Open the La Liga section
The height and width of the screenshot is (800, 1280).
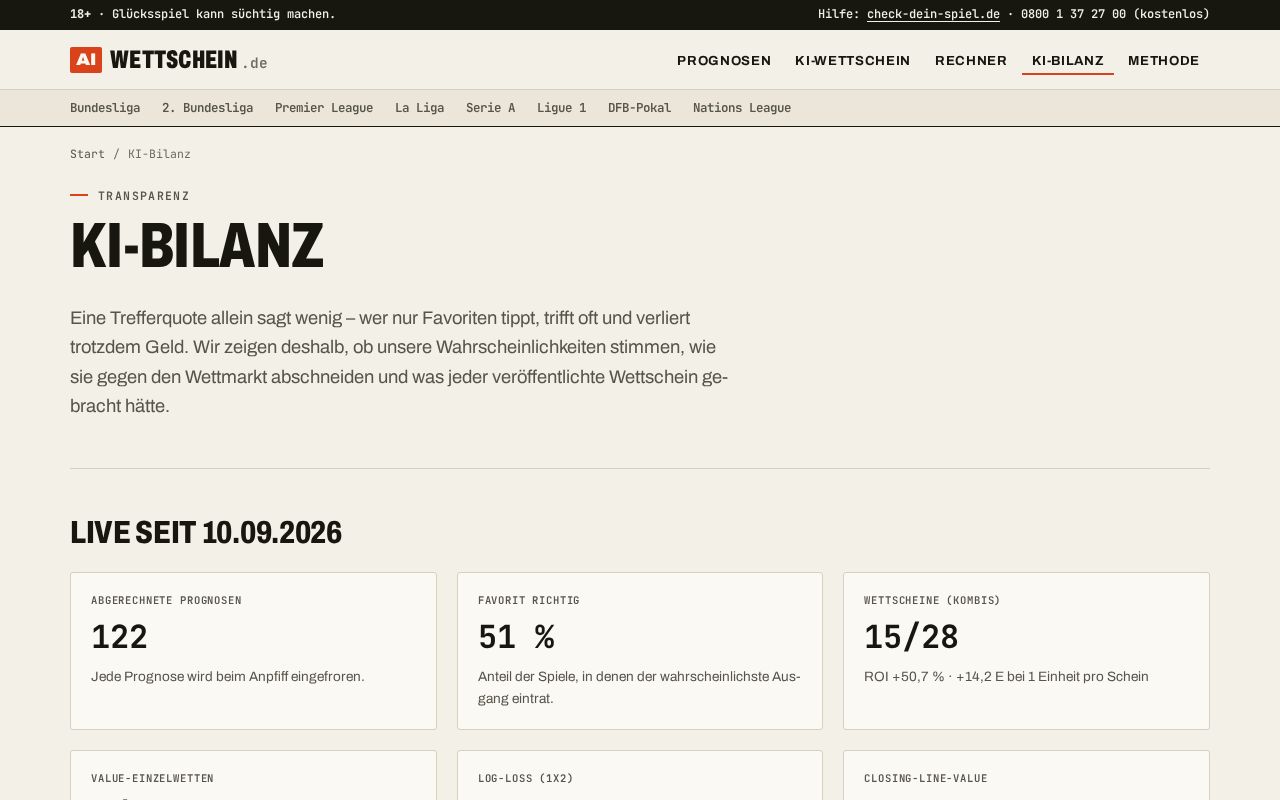tap(419, 108)
